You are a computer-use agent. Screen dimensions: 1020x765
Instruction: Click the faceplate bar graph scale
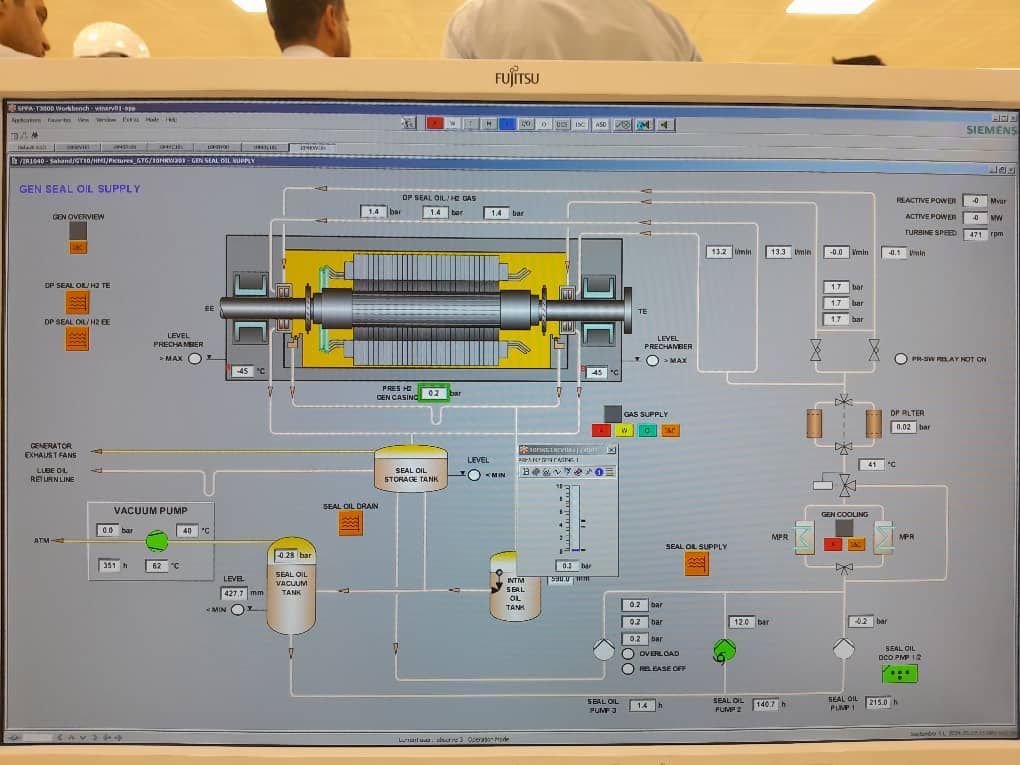coord(571,518)
